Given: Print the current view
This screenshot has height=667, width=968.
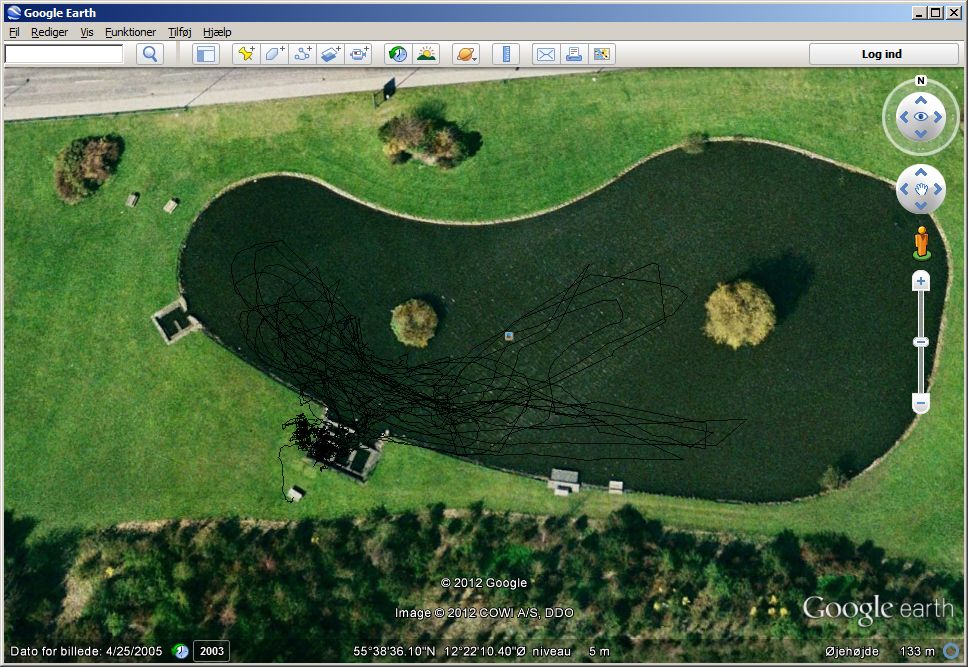Looking at the screenshot, I should [574, 54].
